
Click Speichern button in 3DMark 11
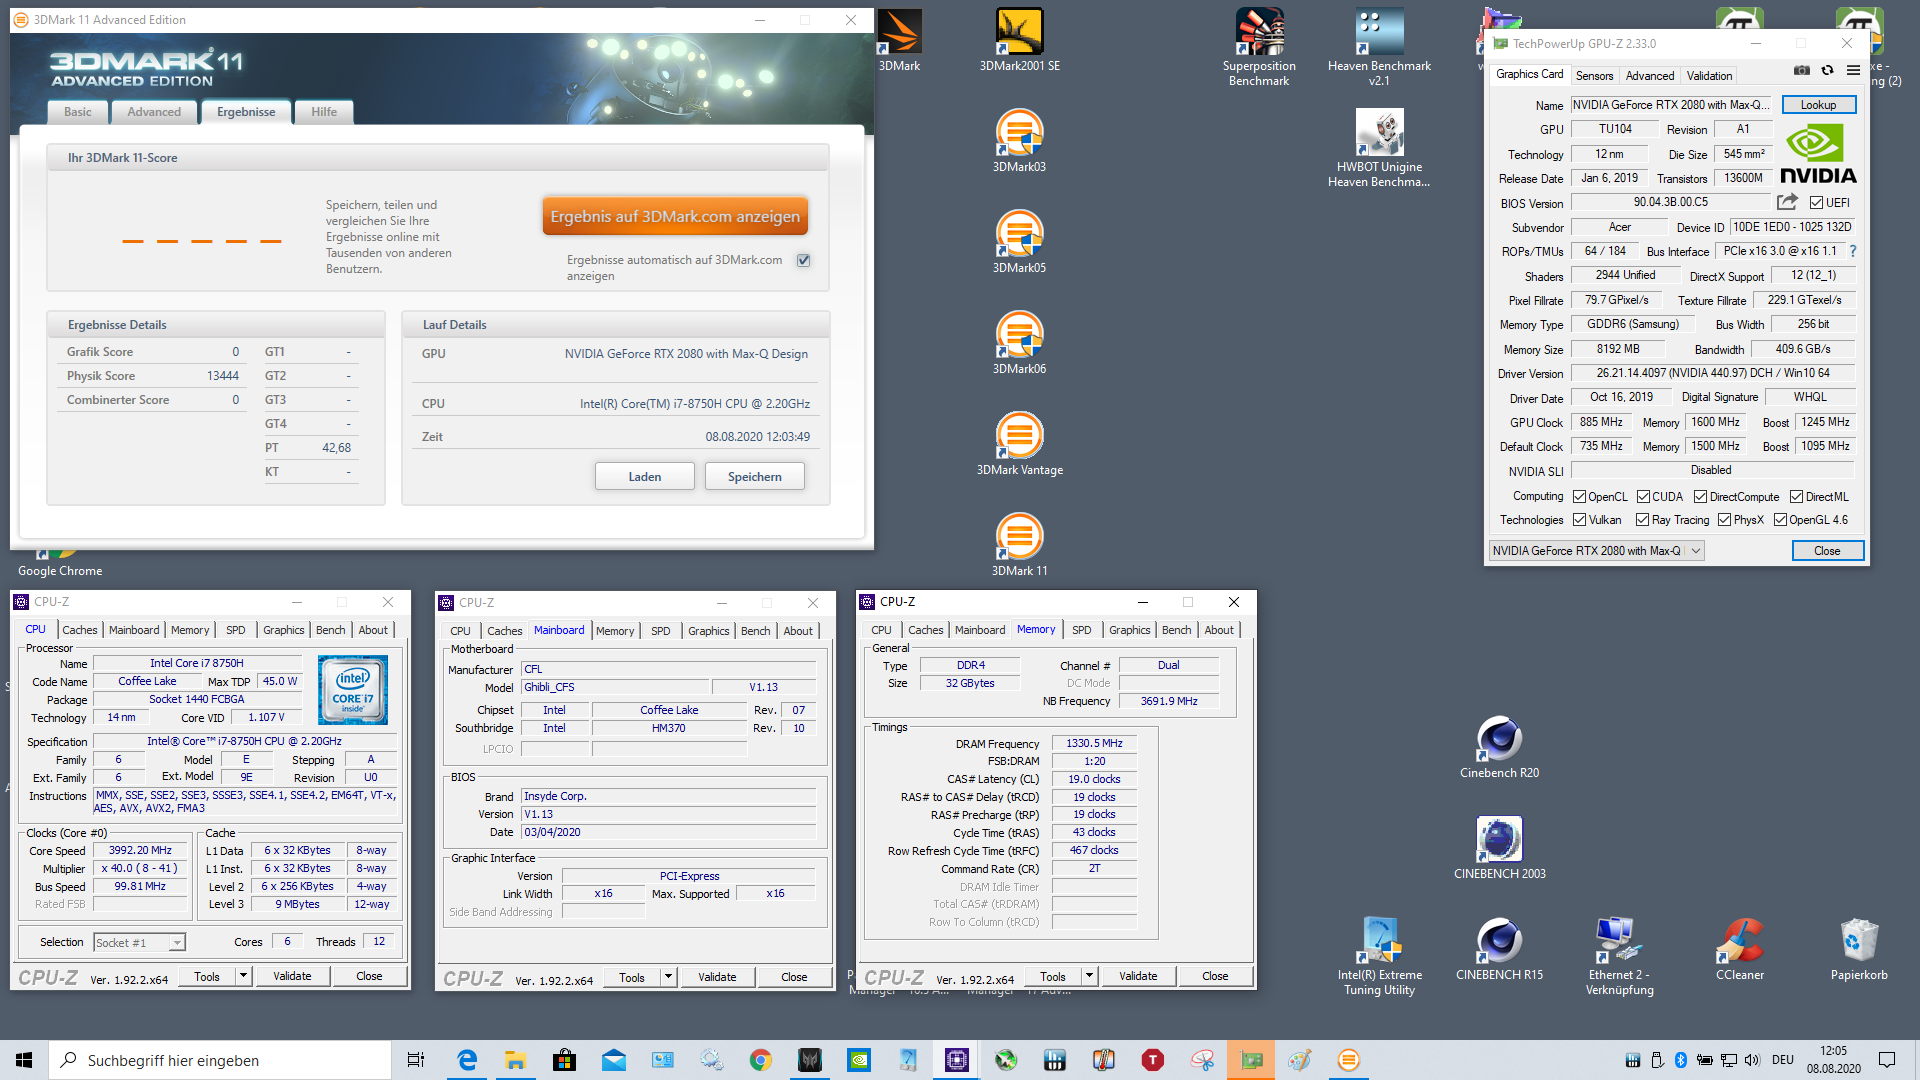point(755,477)
